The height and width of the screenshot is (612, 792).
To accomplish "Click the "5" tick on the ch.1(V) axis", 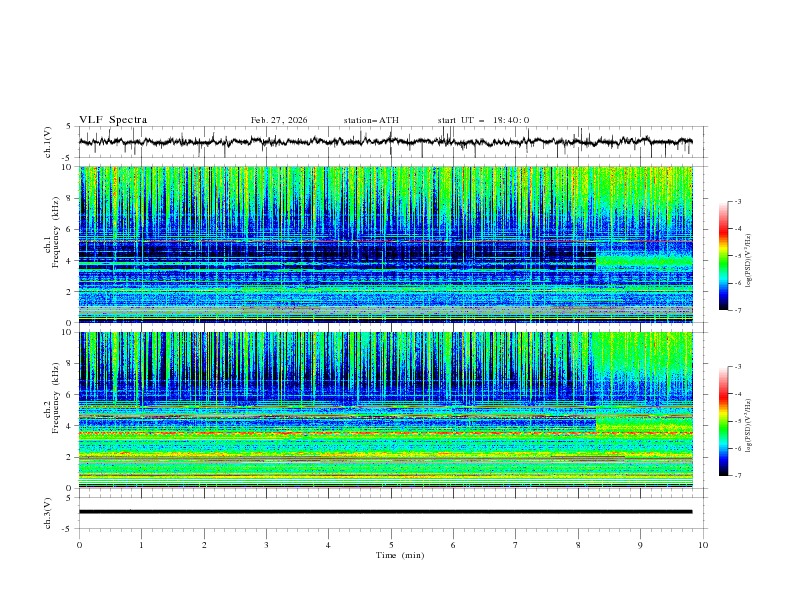I will [x=70, y=127].
